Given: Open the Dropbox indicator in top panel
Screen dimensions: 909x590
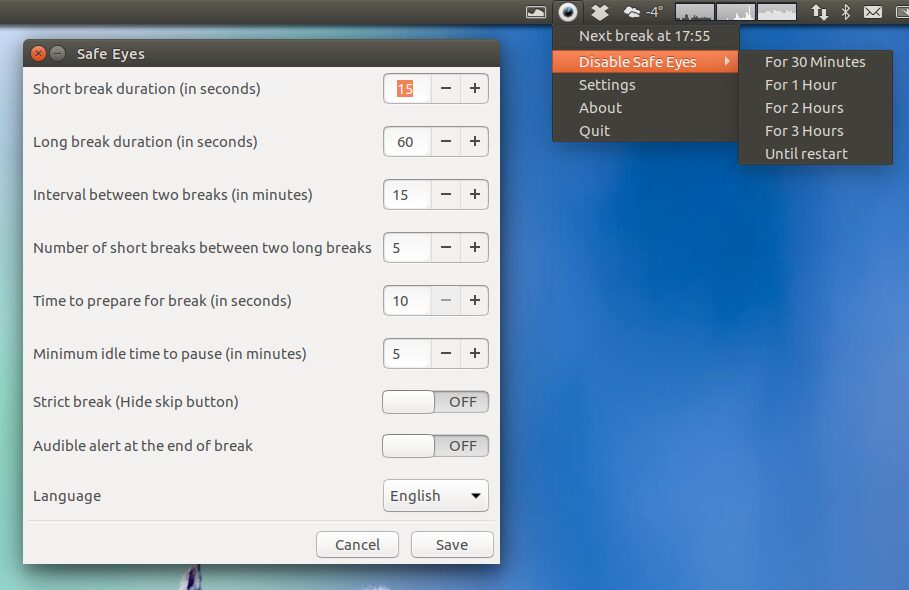Looking at the screenshot, I should pyautogui.click(x=599, y=12).
